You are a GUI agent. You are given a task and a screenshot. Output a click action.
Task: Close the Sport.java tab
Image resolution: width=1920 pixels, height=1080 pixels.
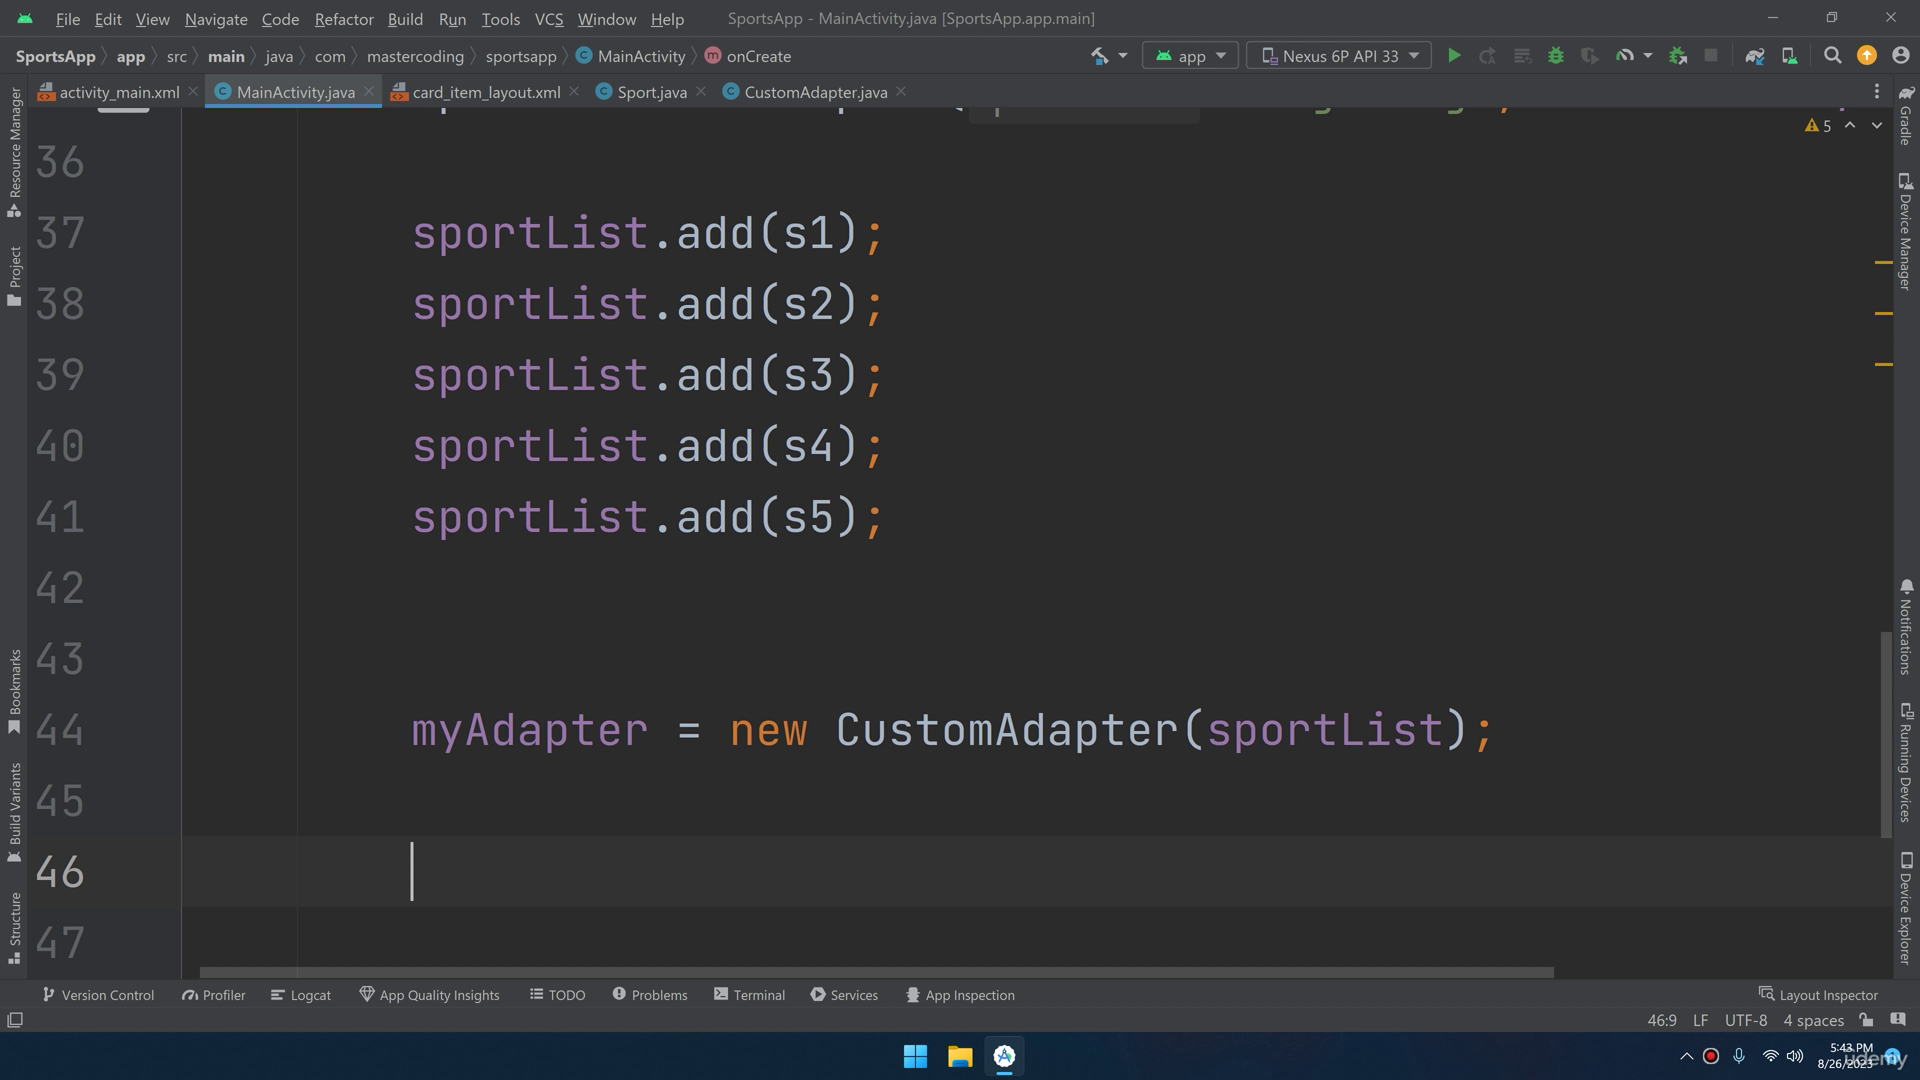[701, 92]
